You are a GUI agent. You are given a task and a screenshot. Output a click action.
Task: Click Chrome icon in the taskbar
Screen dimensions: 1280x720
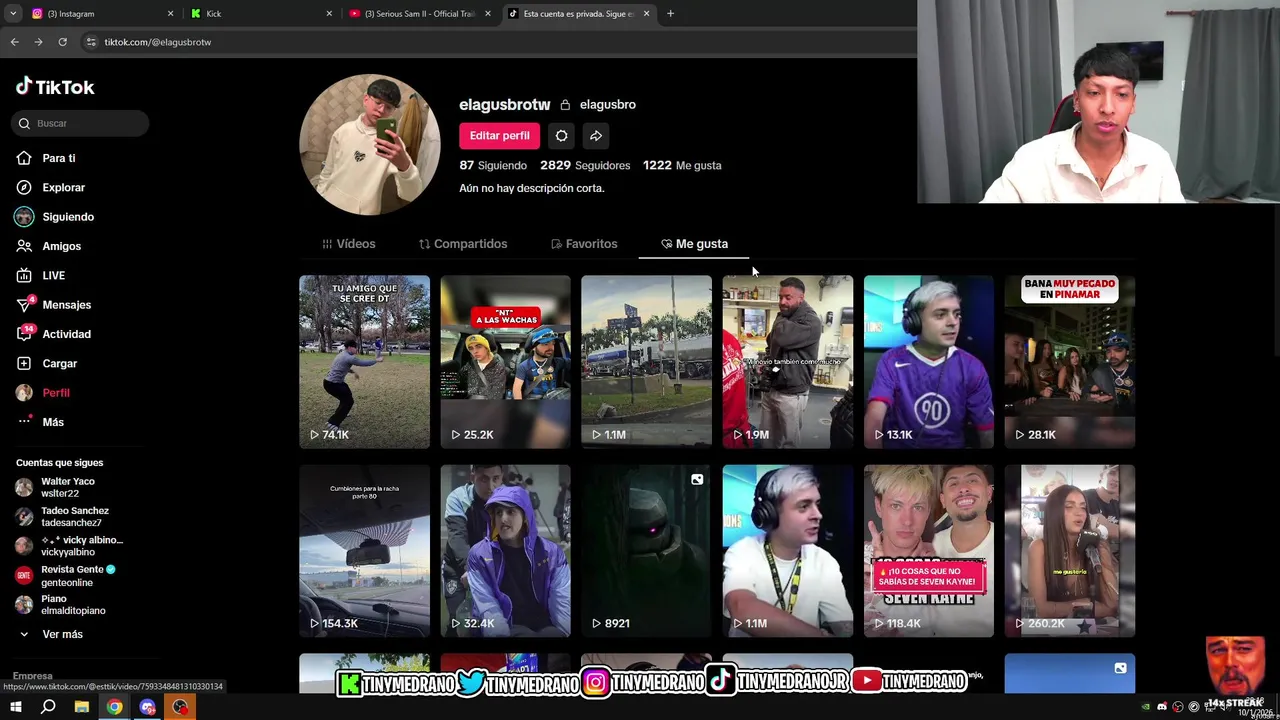pyautogui.click(x=115, y=707)
